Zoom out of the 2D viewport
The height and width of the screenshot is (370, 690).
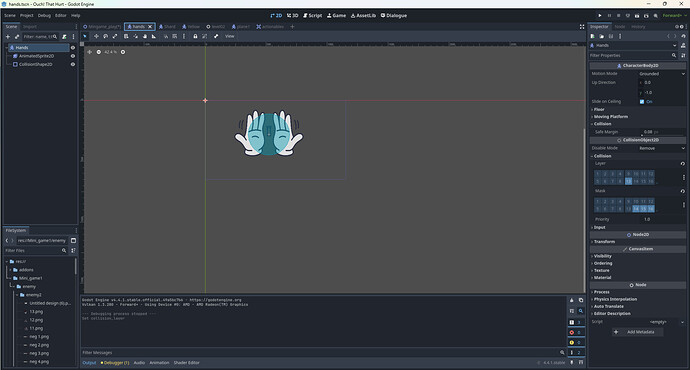coord(99,52)
